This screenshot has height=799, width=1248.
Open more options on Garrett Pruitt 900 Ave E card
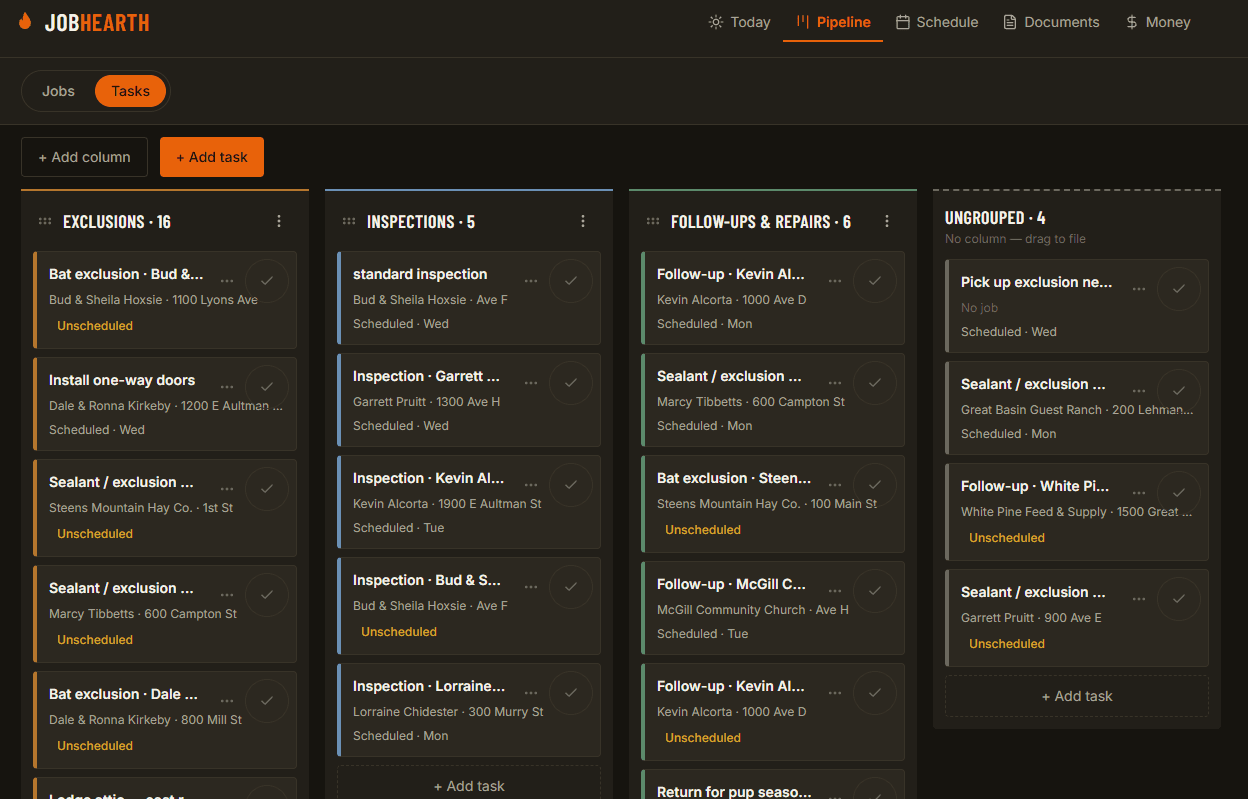[x=1140, y=599]
